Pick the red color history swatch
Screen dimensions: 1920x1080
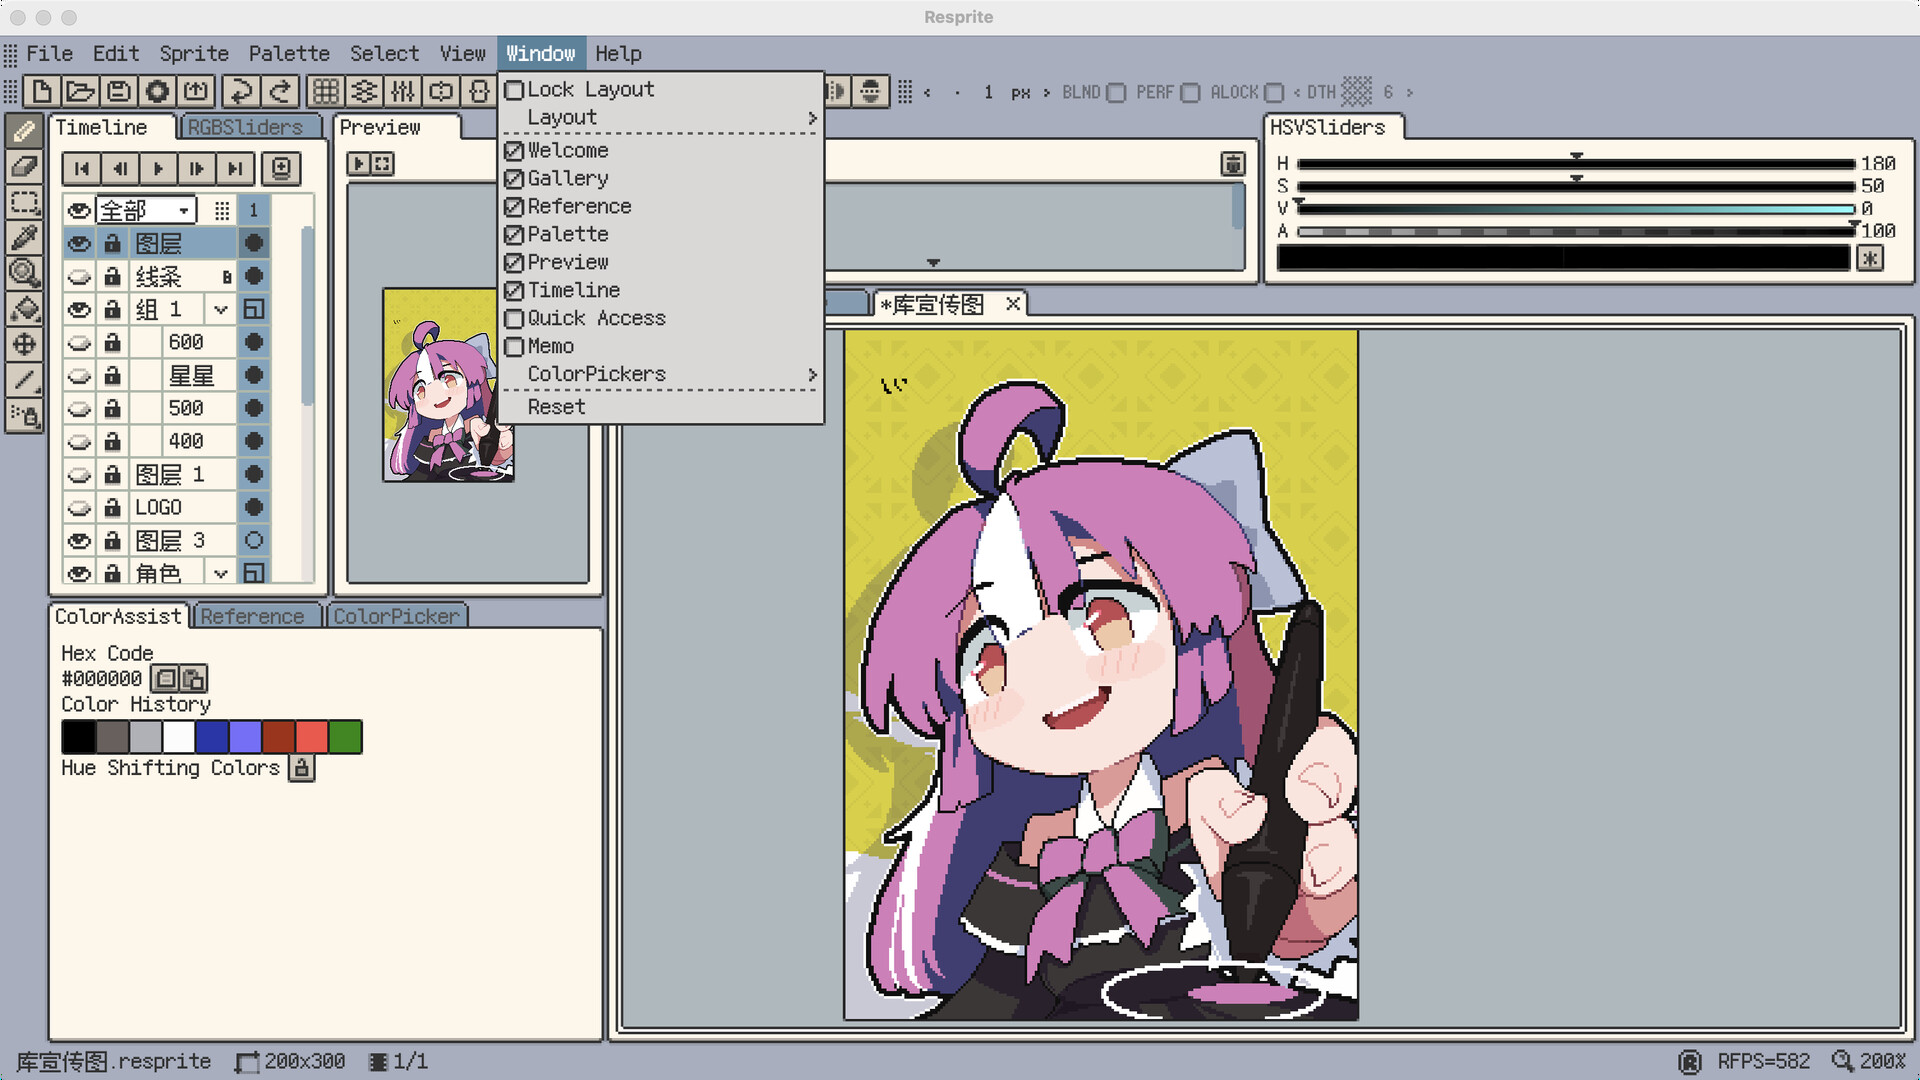point(312,737)
